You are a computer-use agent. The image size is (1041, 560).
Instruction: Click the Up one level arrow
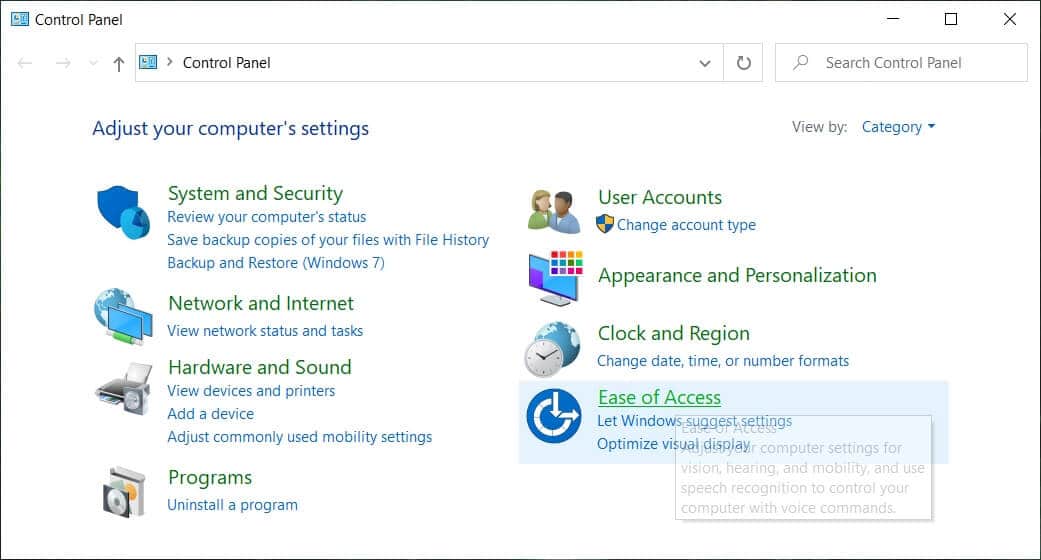tap(119, 64)
